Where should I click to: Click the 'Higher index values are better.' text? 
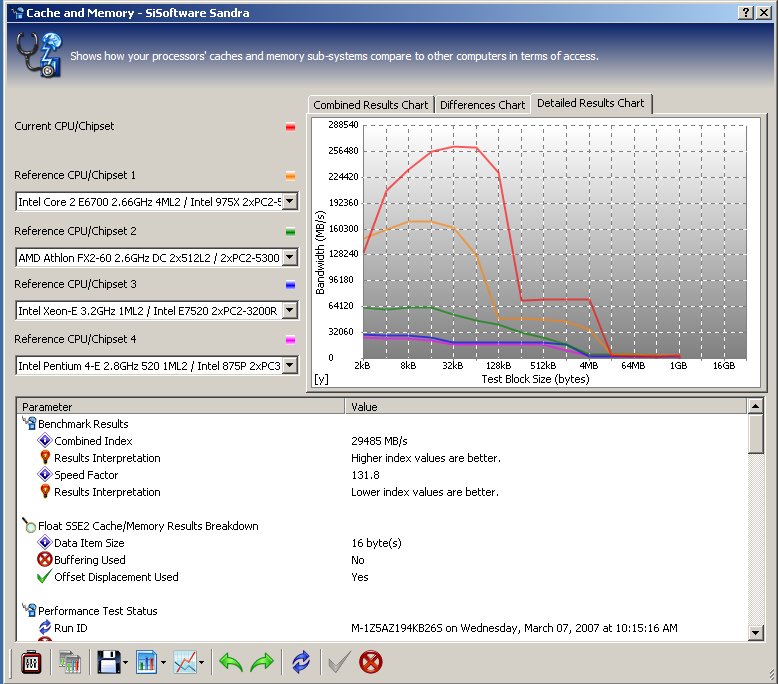pos(426,458)
